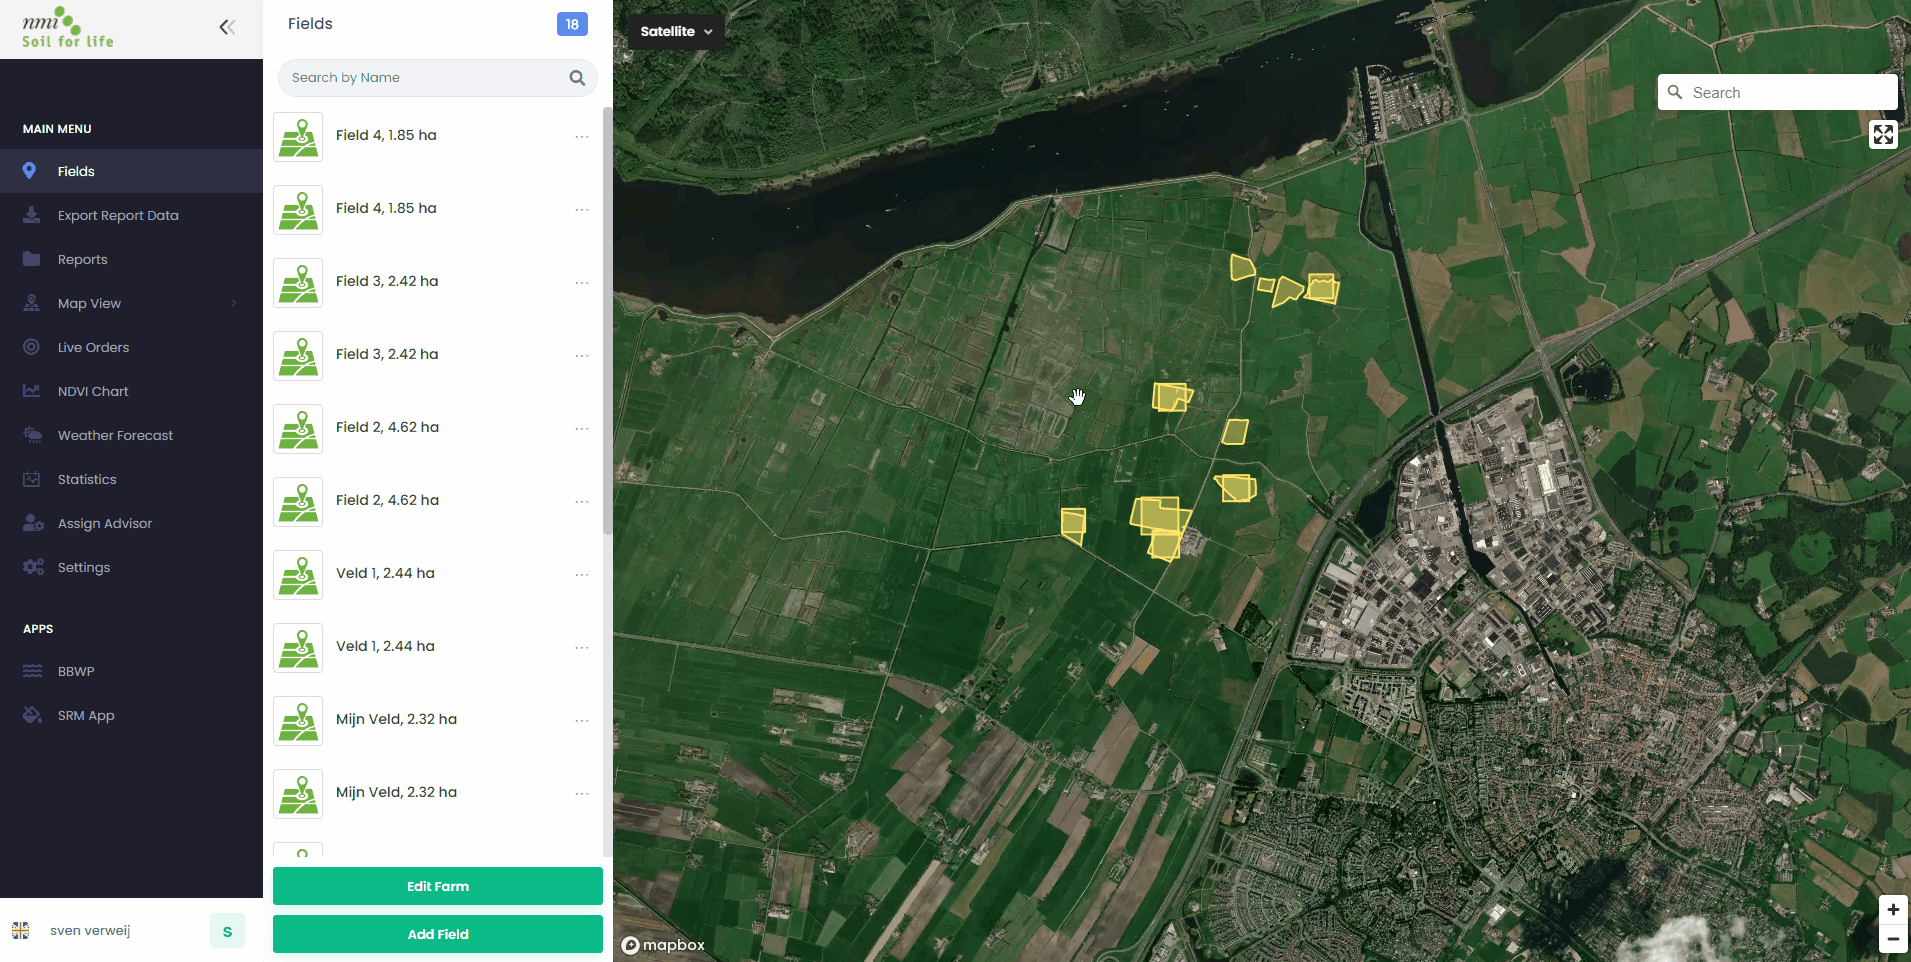Screen dimensions: 1911x962
Task: Open options menu for Field 3, 2.42 ha
Action: tap(581, 282)
